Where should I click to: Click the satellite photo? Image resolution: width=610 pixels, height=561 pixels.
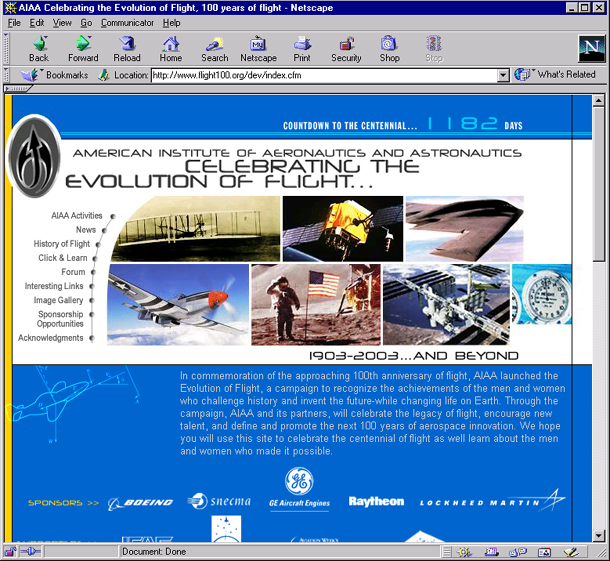point(343,229)
